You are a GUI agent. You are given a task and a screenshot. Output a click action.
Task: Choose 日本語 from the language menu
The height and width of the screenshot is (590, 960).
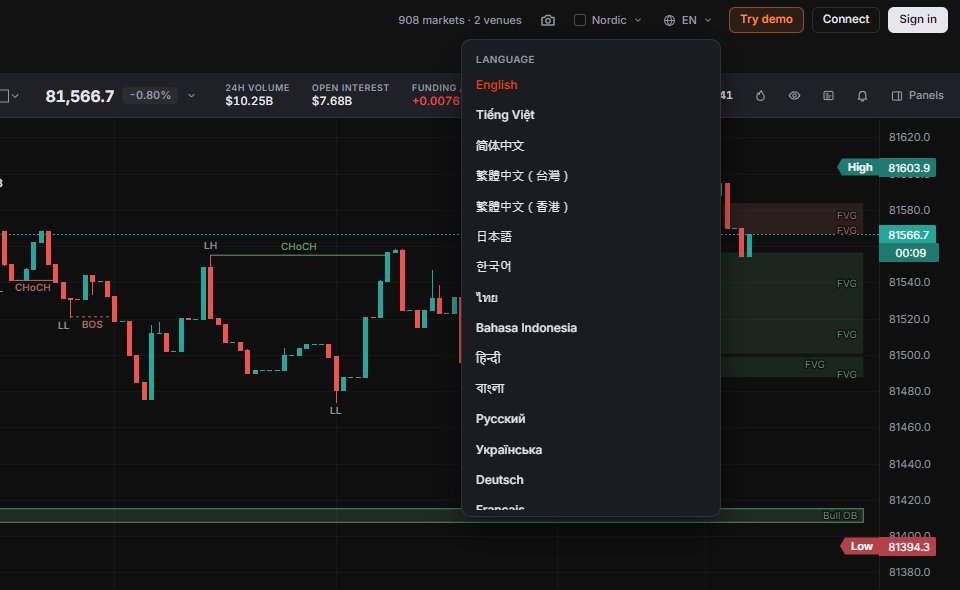pos(493,237)
